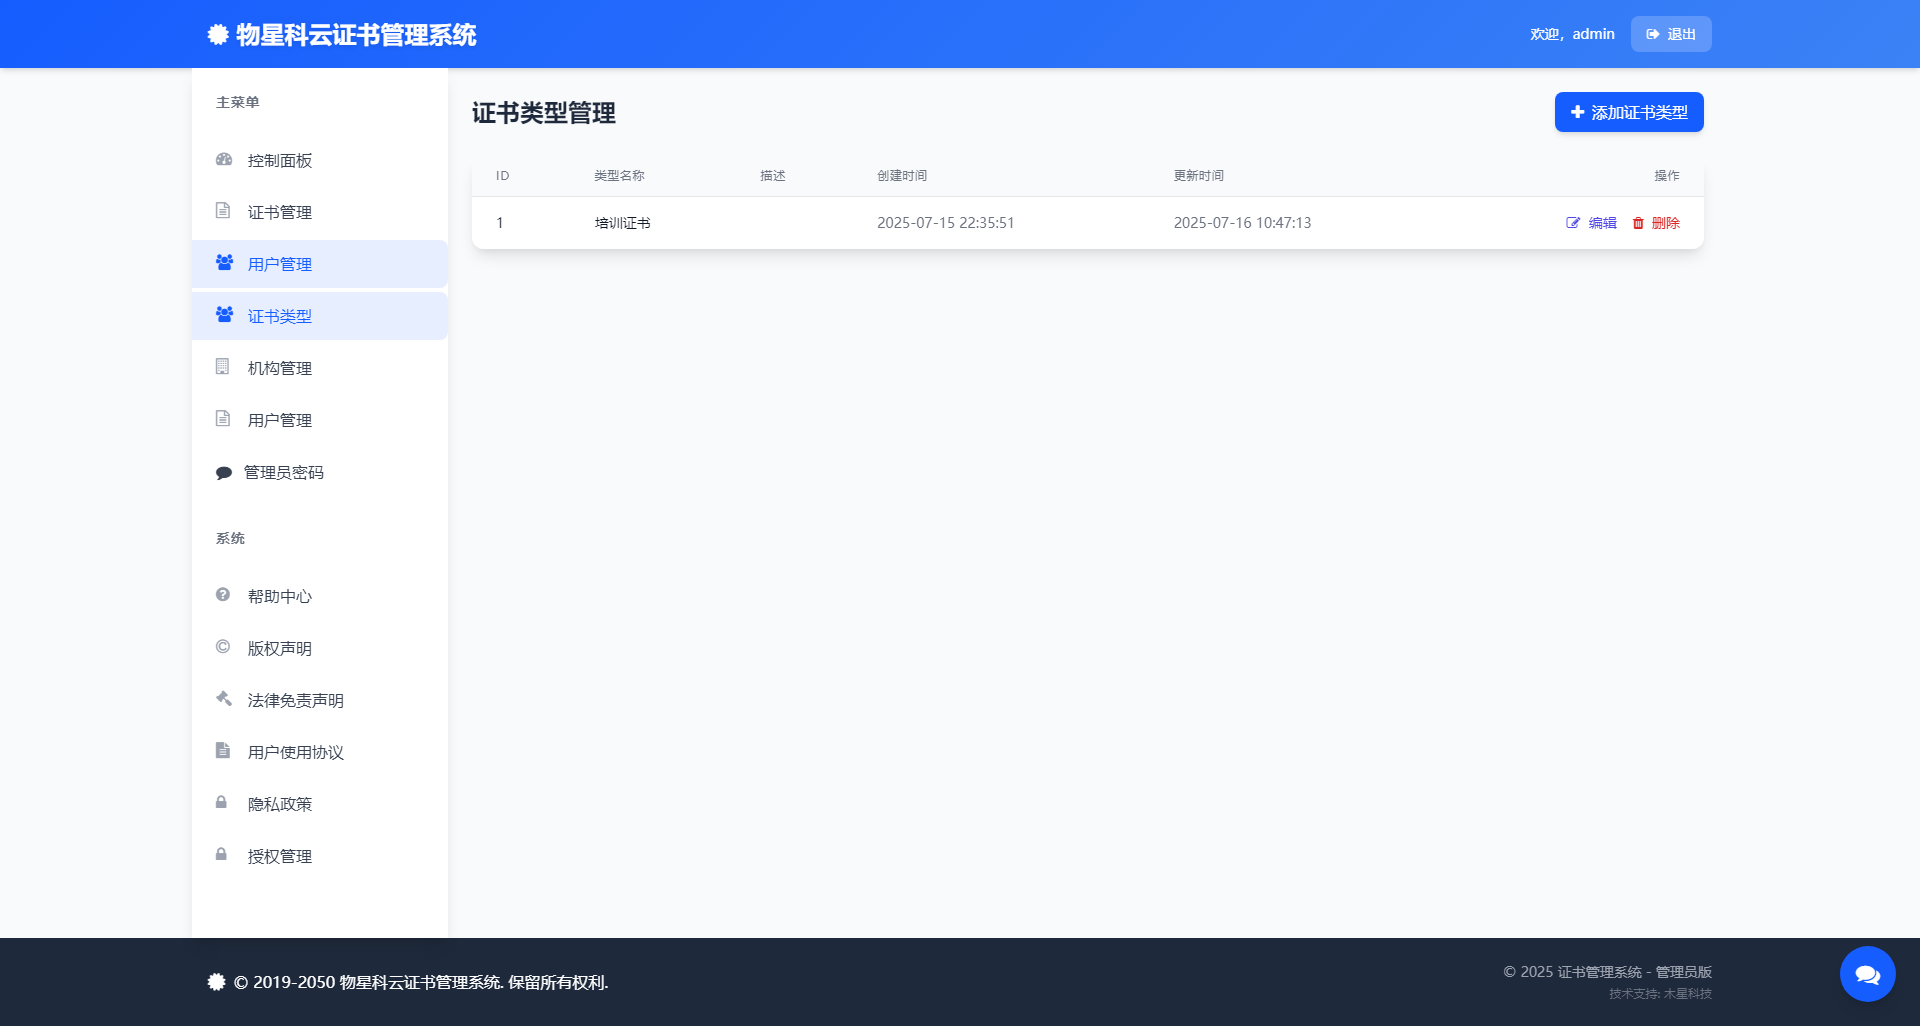Click the ID cell showing 1
The image size is (1920, 1026).
click(x=500, y=223)
